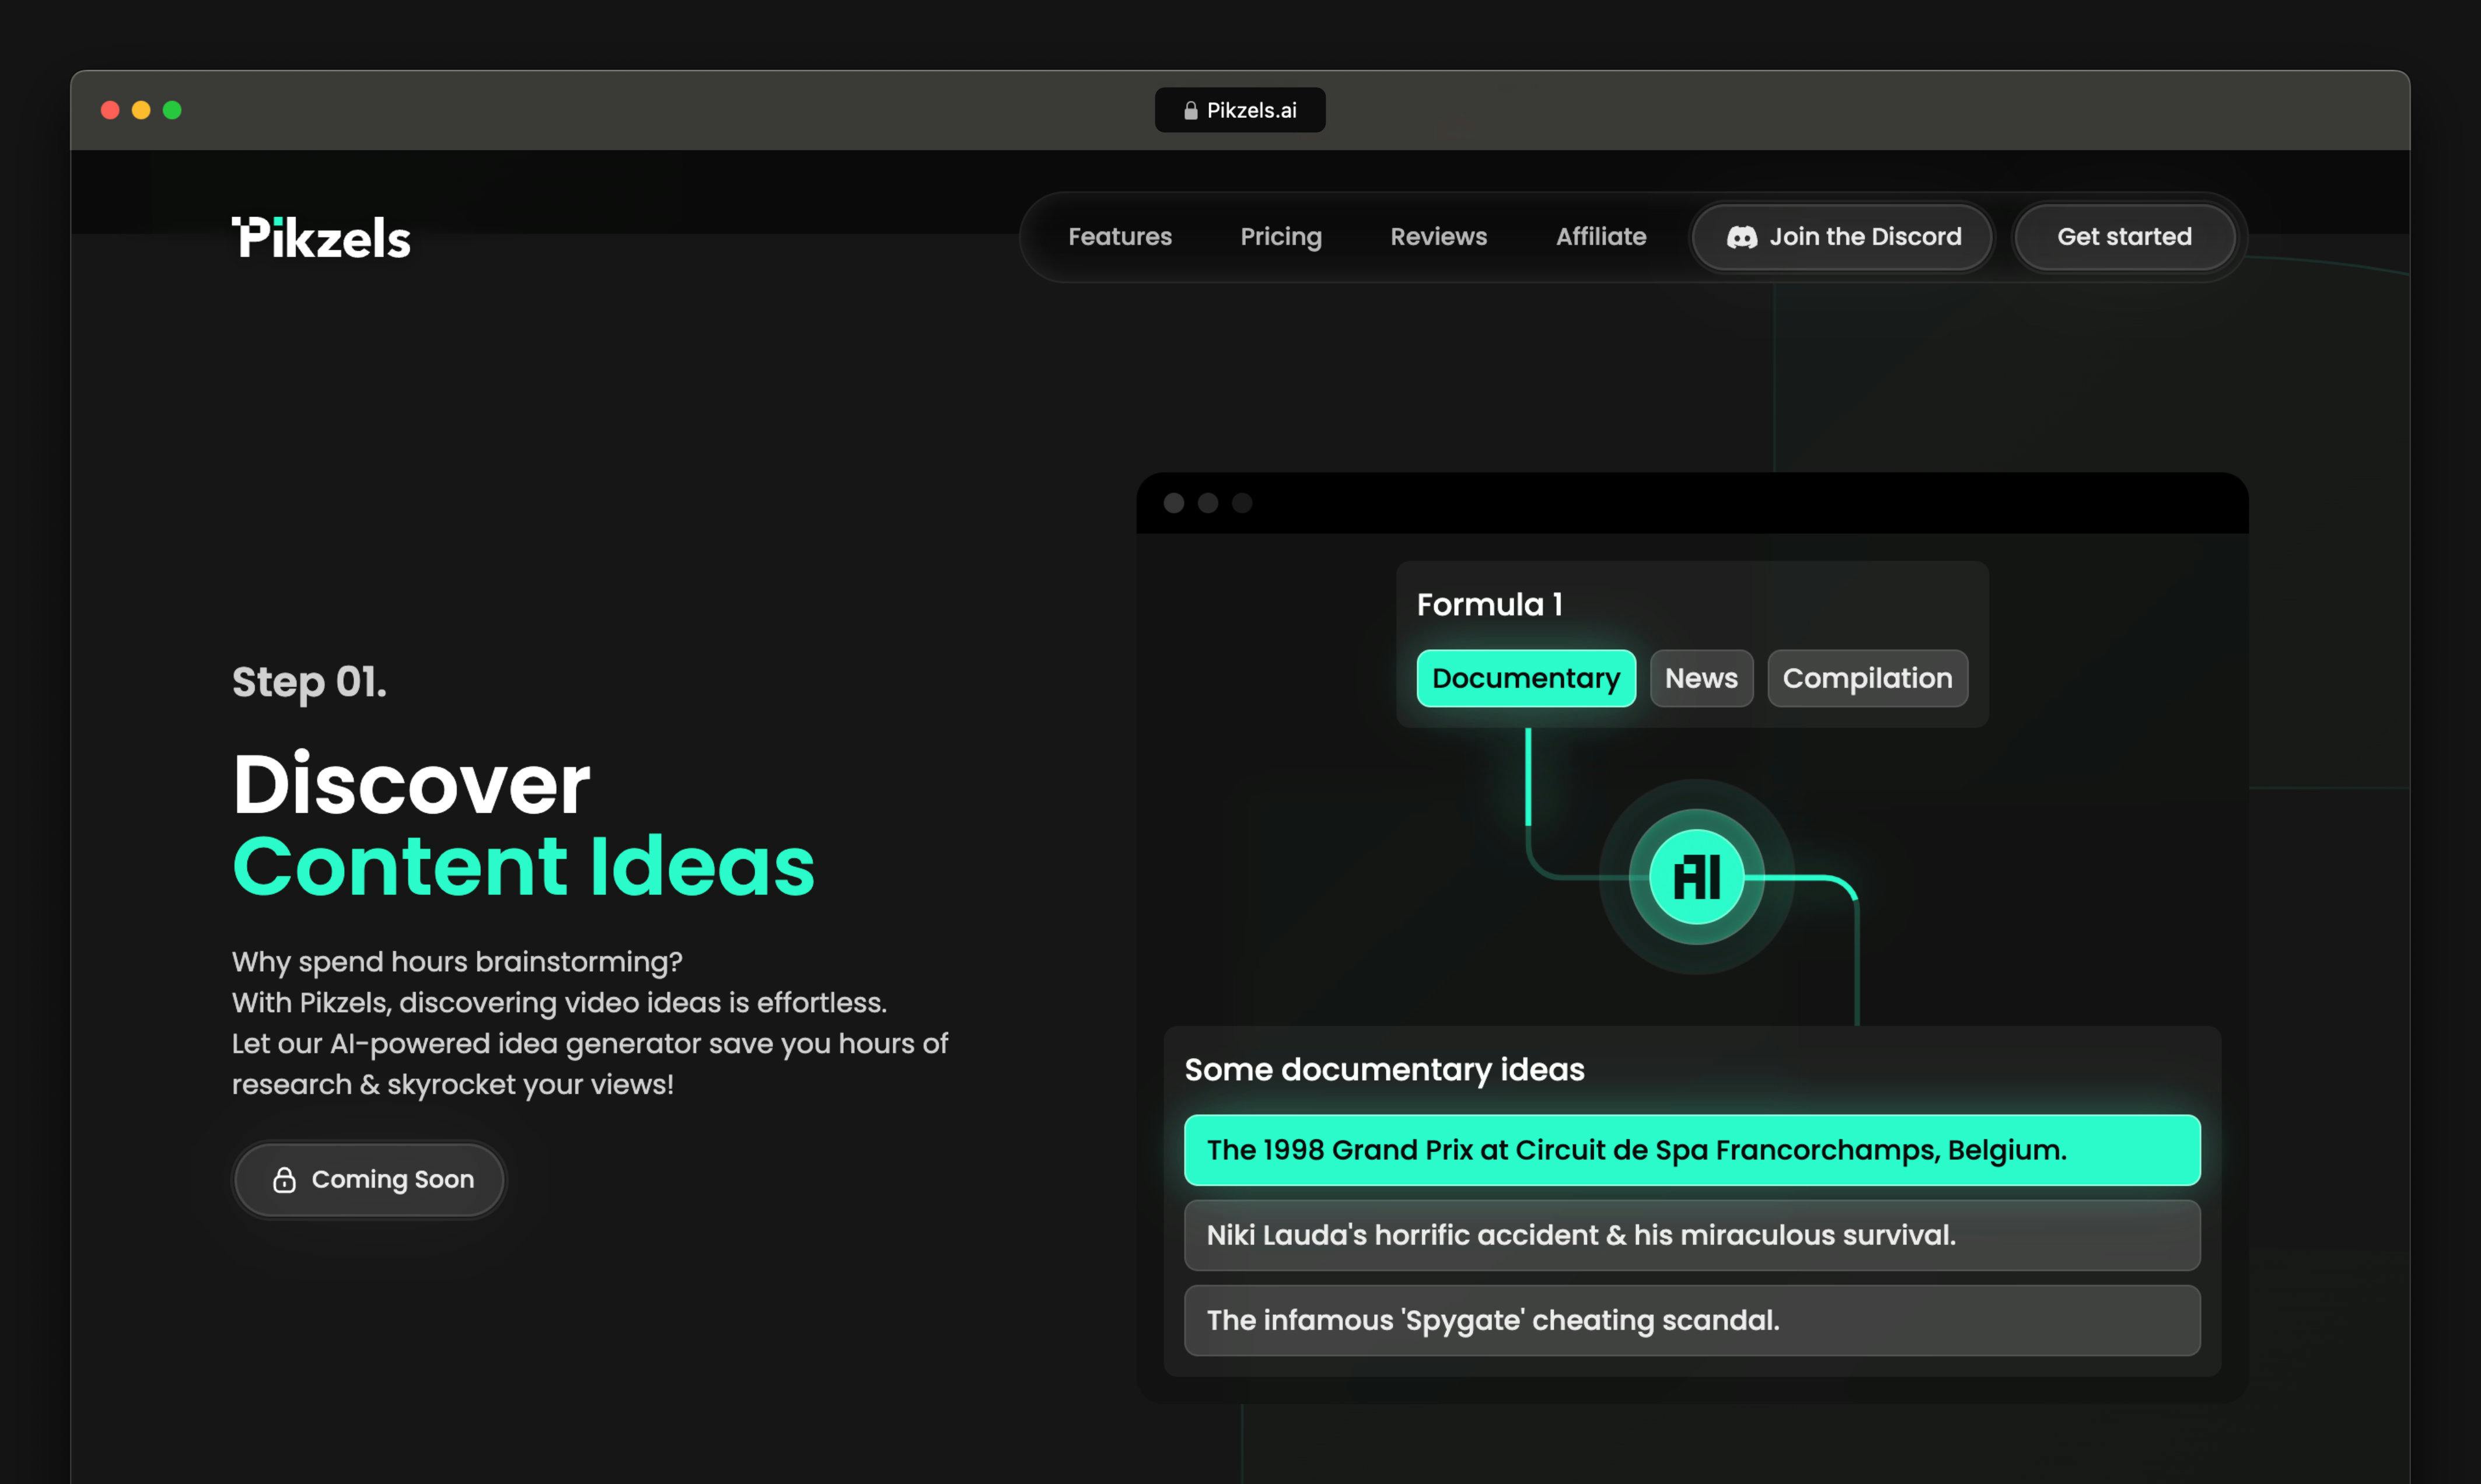Click the lock icon in the address bar

click(x=1190, y=110)
